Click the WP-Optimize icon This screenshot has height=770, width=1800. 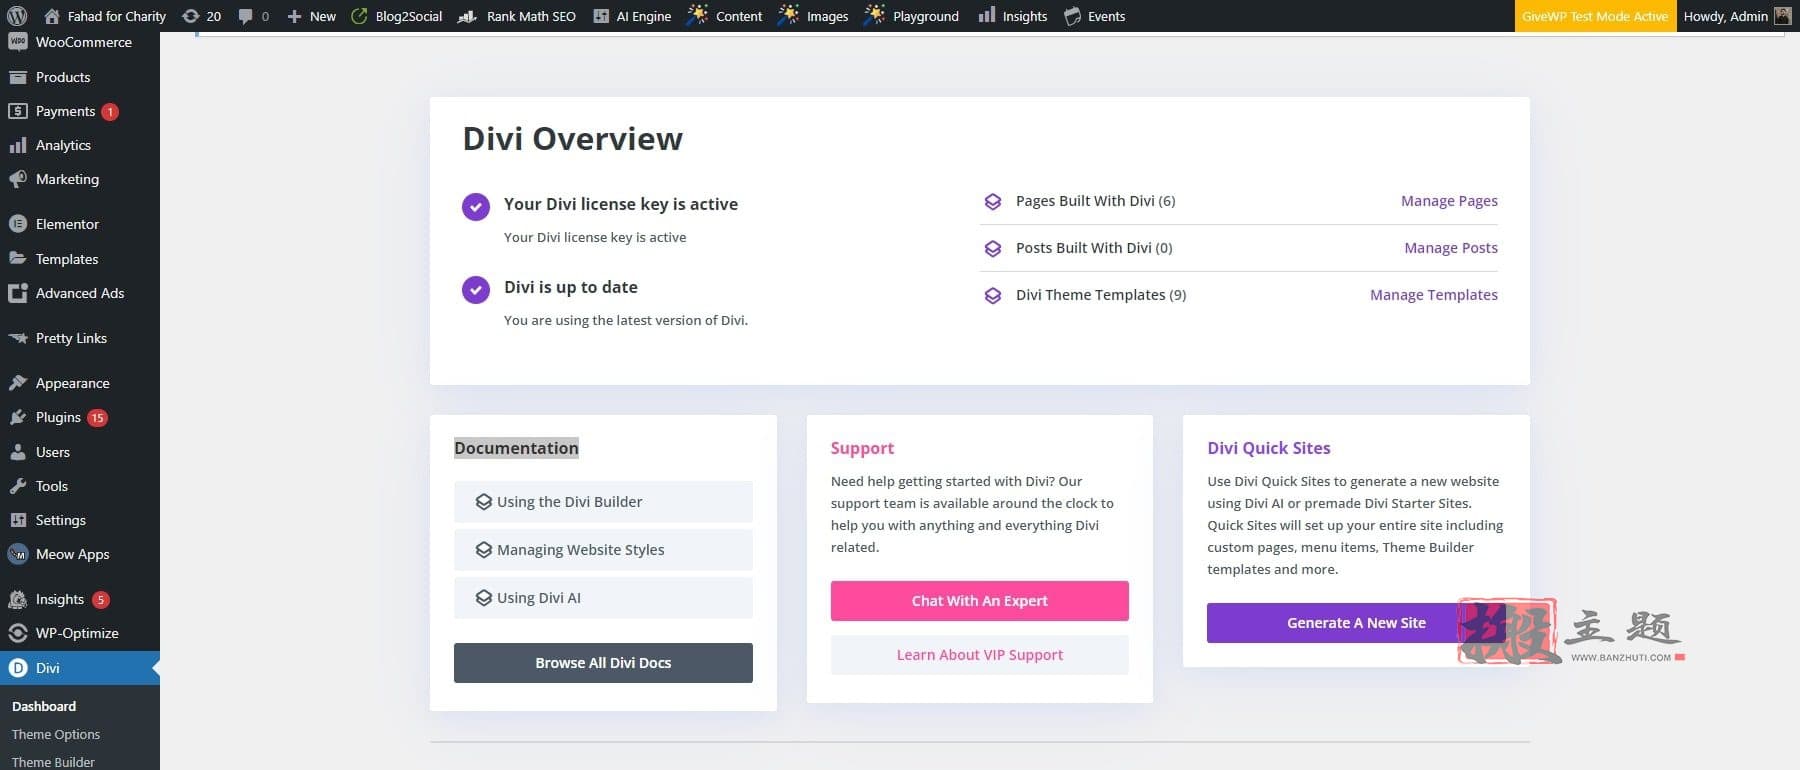[x=17, y=633]
